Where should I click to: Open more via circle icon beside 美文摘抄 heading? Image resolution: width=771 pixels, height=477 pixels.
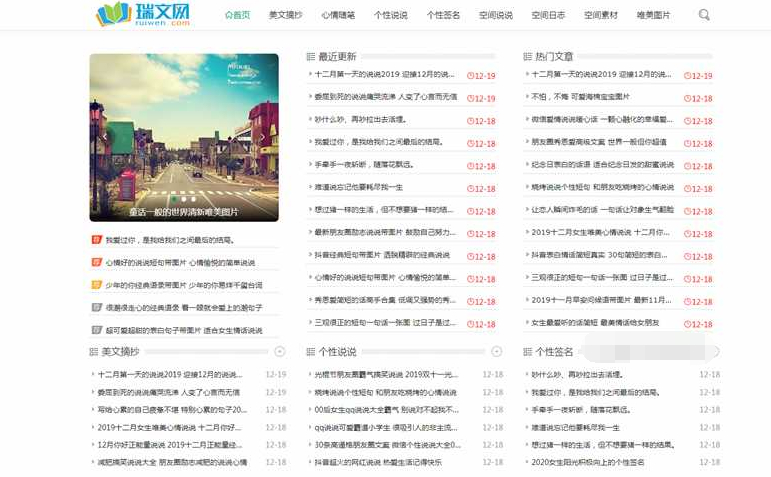(280, 351)
